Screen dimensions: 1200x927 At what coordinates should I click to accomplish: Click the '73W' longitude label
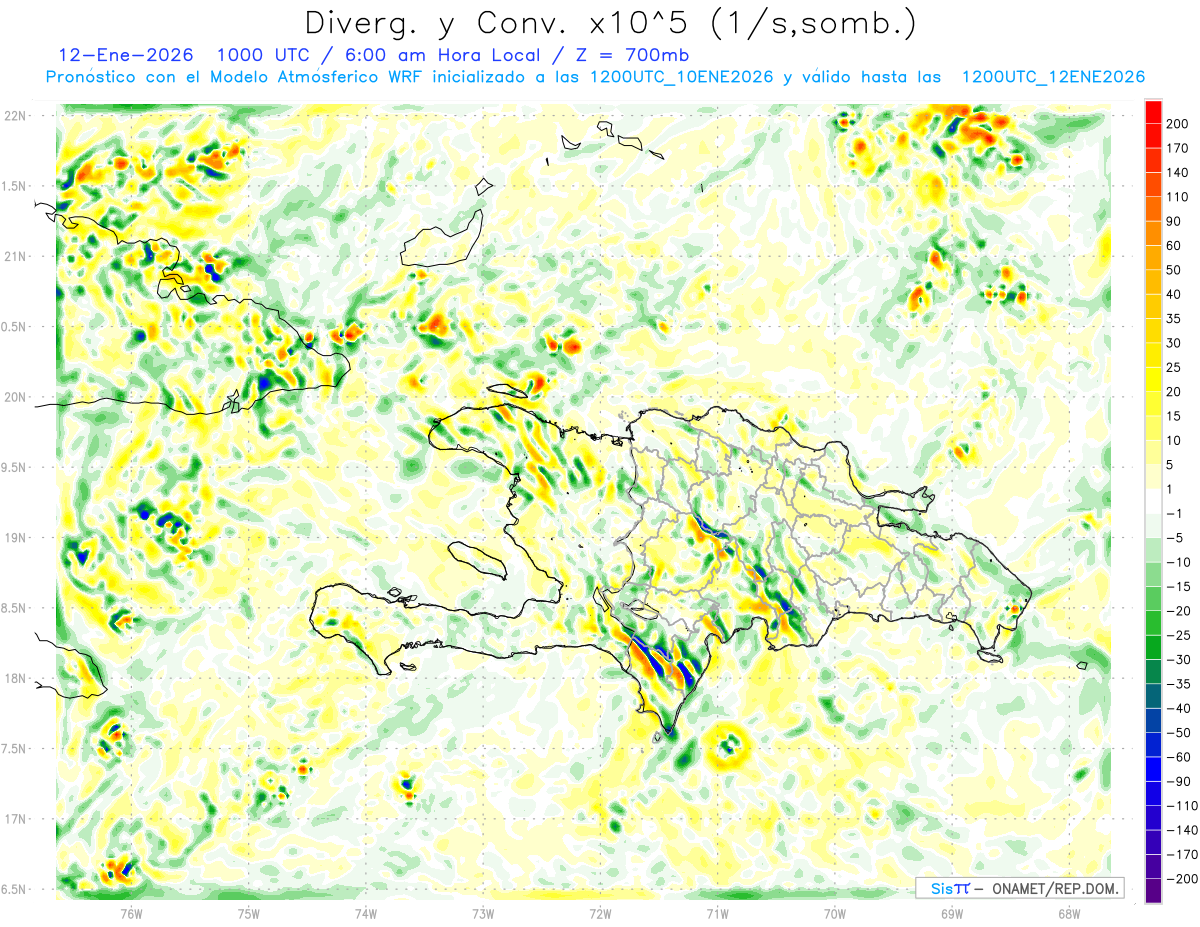(x=483, y=912)
